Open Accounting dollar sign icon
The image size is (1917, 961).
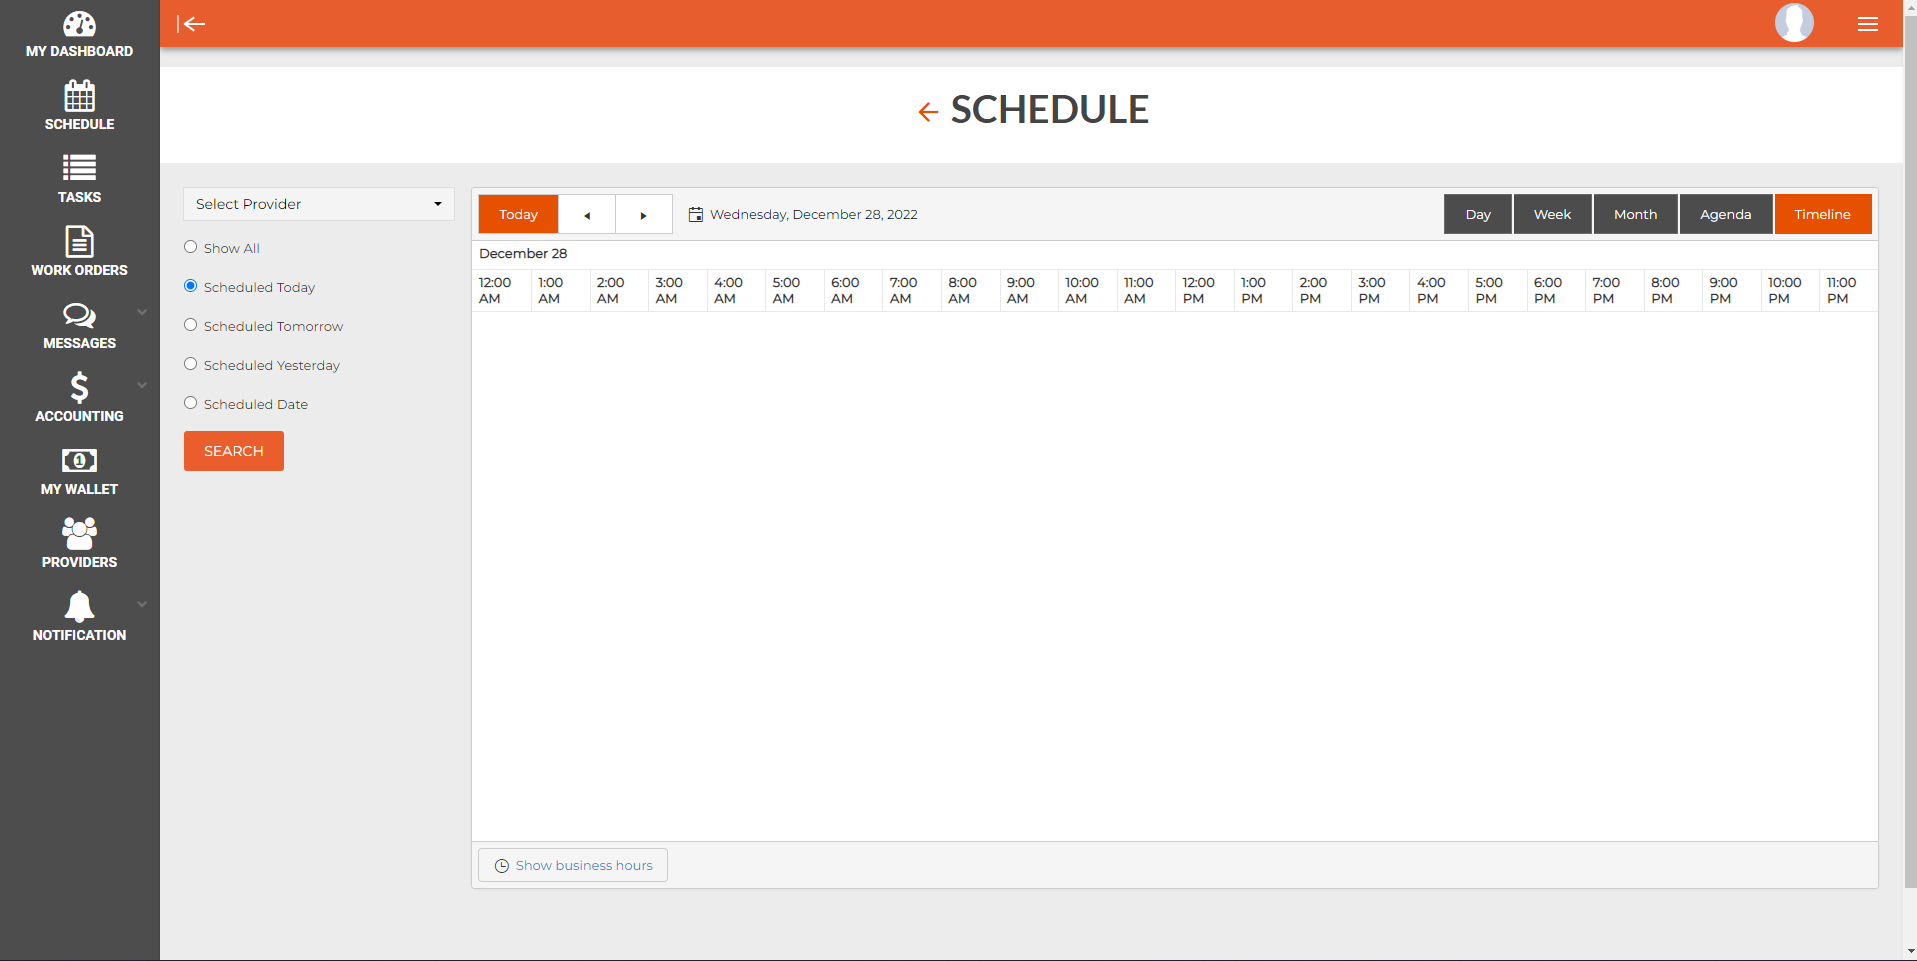[79, 388]
